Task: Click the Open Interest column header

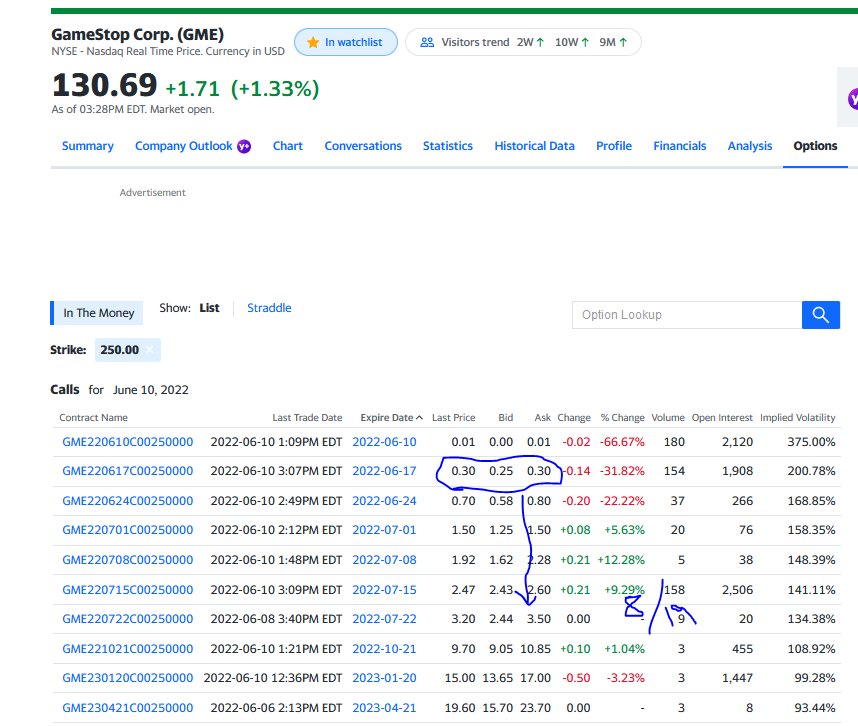Action: [722, 417]
